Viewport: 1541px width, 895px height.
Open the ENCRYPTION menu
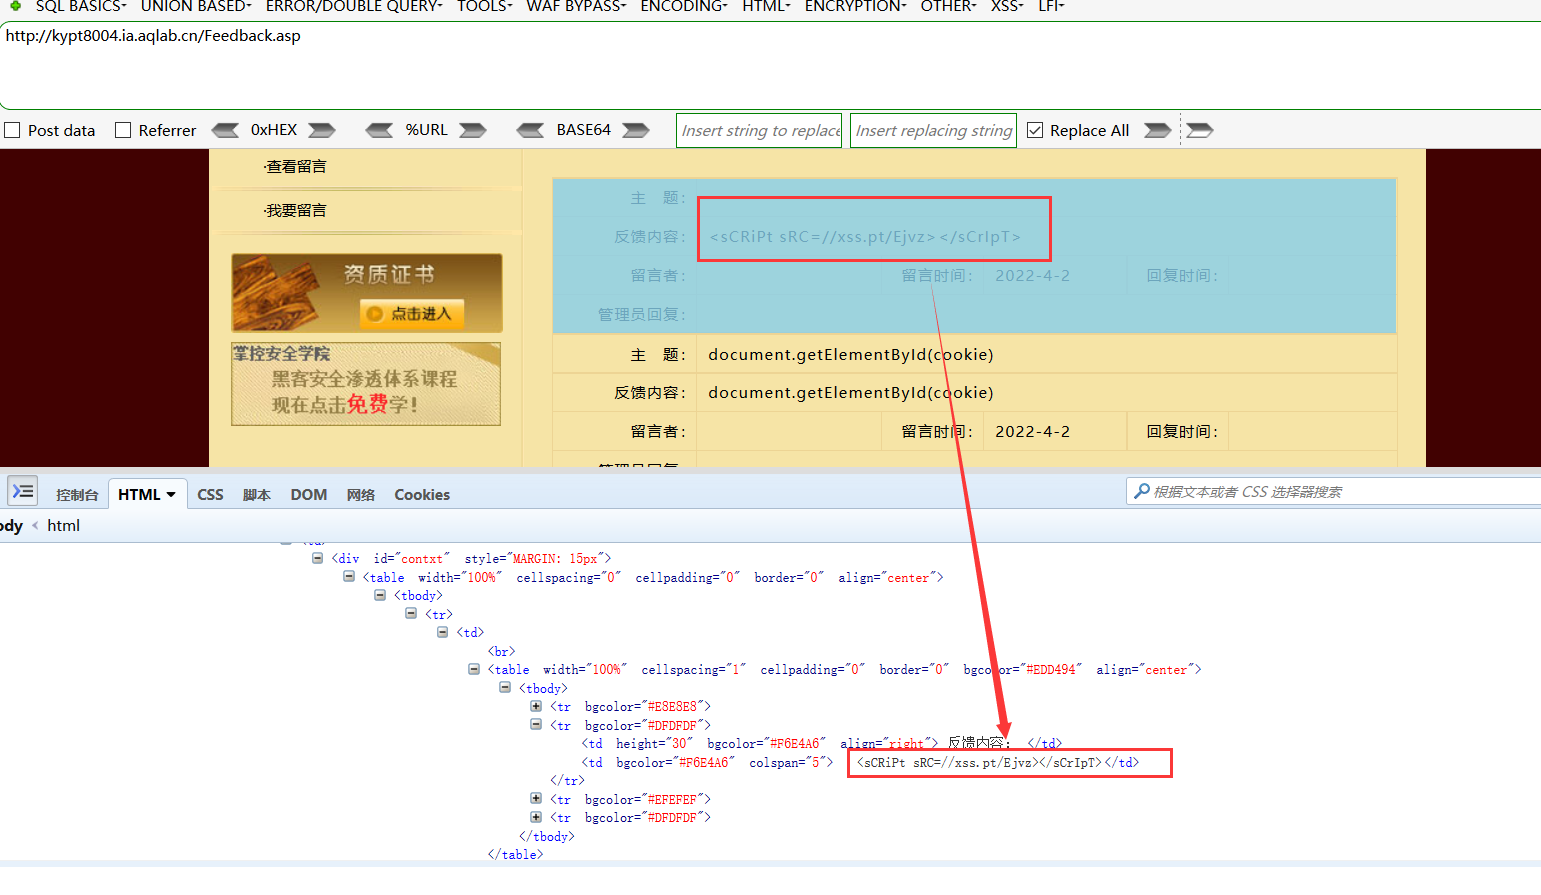pos(856,6)
